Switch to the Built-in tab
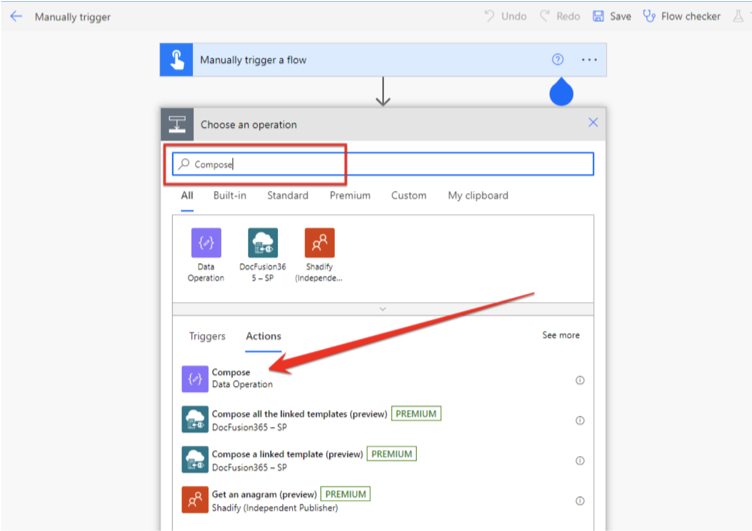Screen dimensions: 752x531 230,196
